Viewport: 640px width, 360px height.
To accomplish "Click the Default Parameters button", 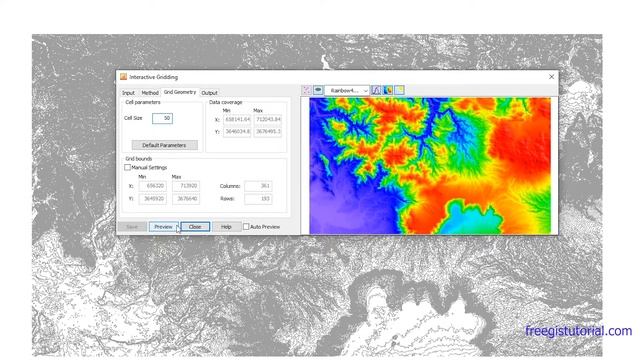I will tap(164, 145).
